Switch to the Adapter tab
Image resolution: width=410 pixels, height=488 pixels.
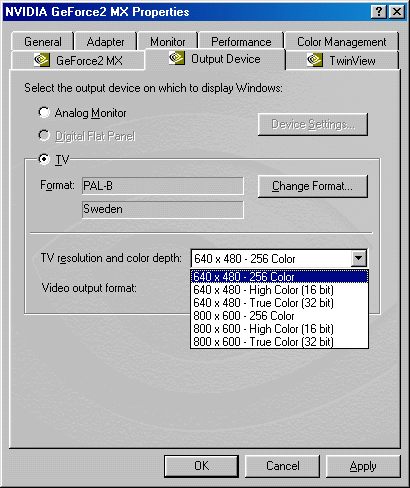point(105,42)
